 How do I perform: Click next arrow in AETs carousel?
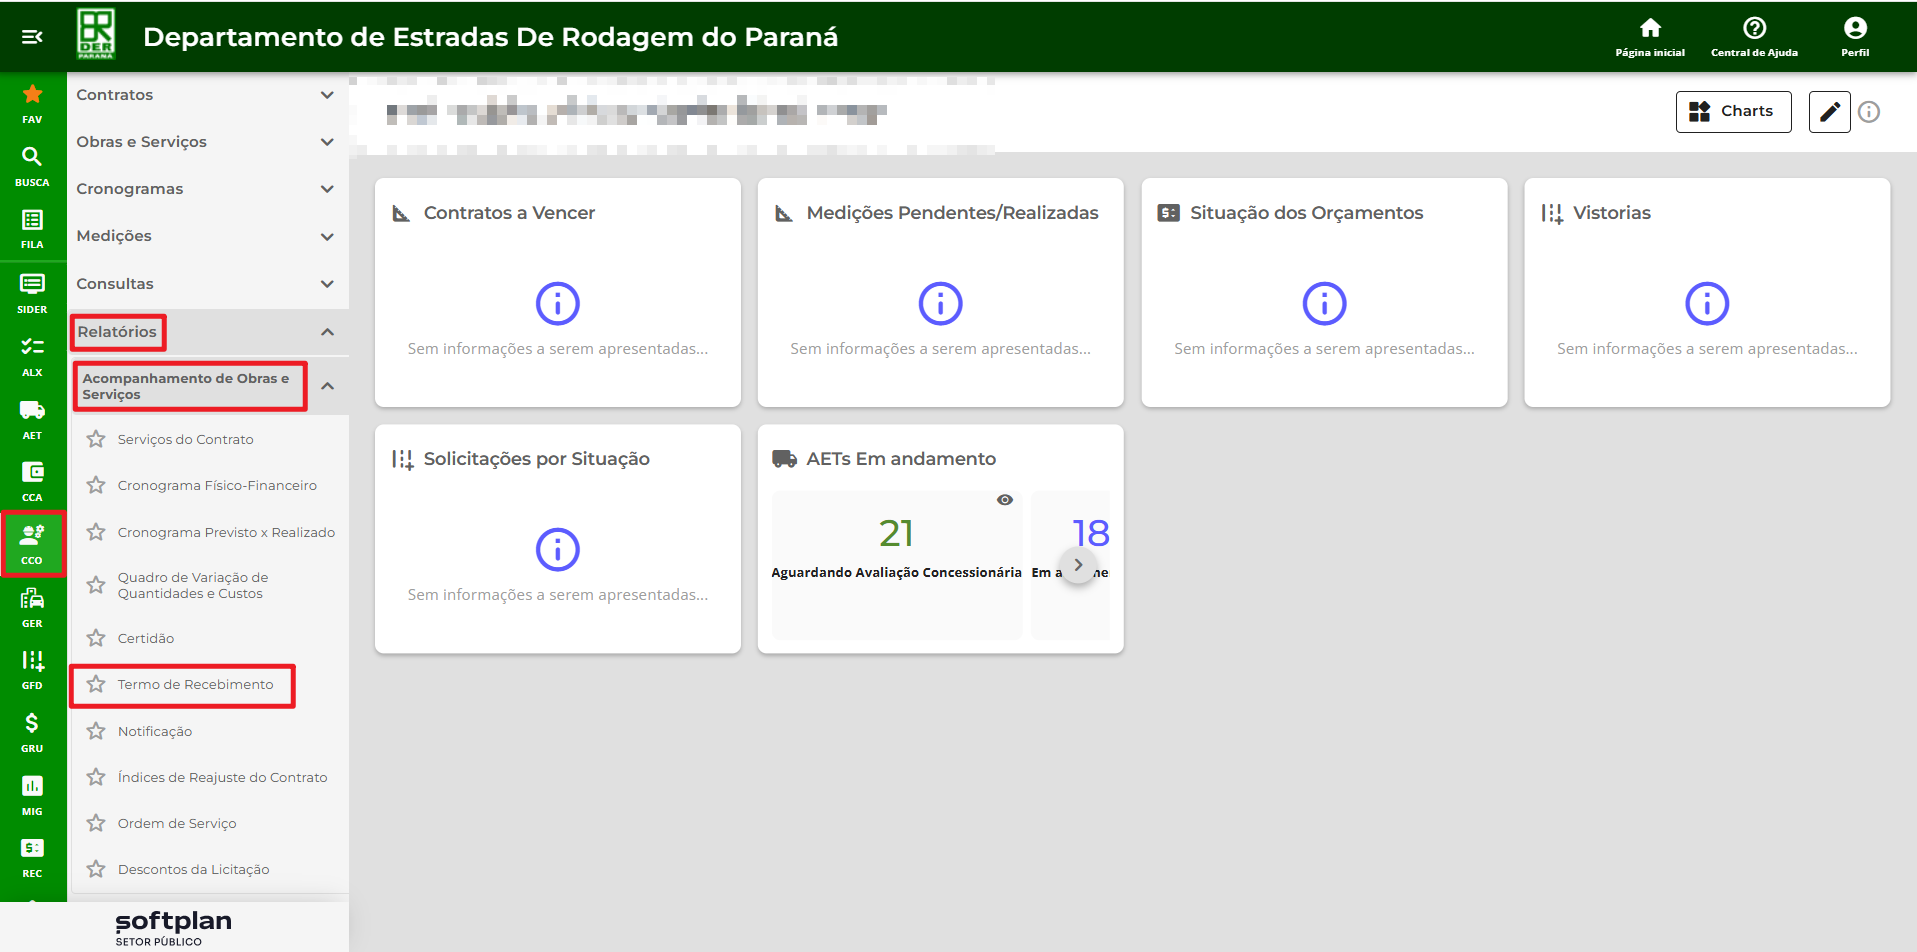(x=1077, y=565)
